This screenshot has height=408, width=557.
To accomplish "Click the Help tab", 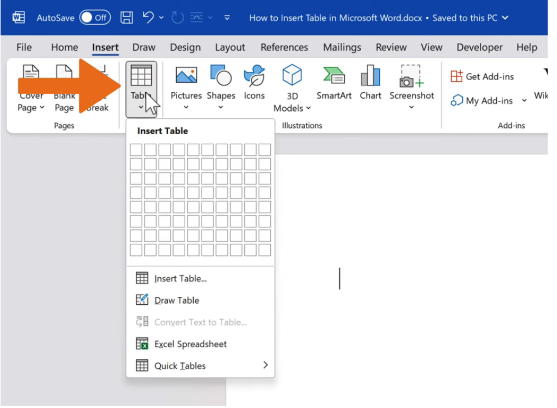I will click(x=526, y=47).
